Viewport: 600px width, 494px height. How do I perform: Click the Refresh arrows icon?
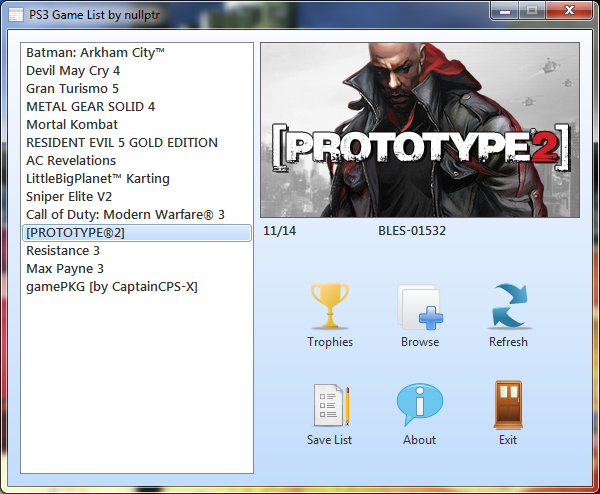click(x=509, y=306)
